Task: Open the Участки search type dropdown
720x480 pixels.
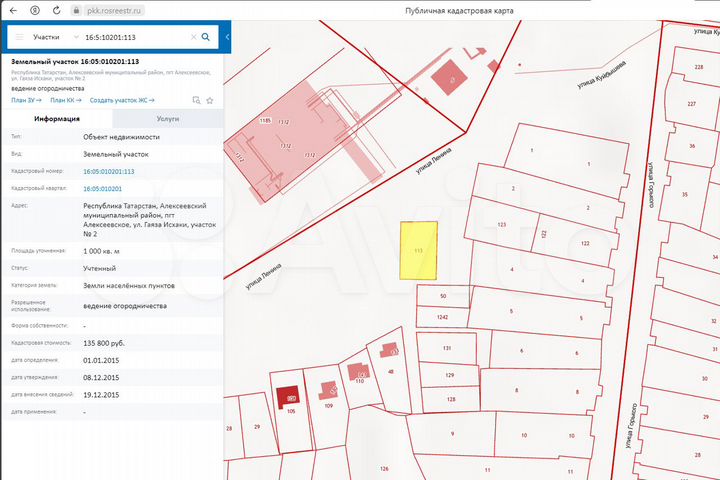Action: 50,37
